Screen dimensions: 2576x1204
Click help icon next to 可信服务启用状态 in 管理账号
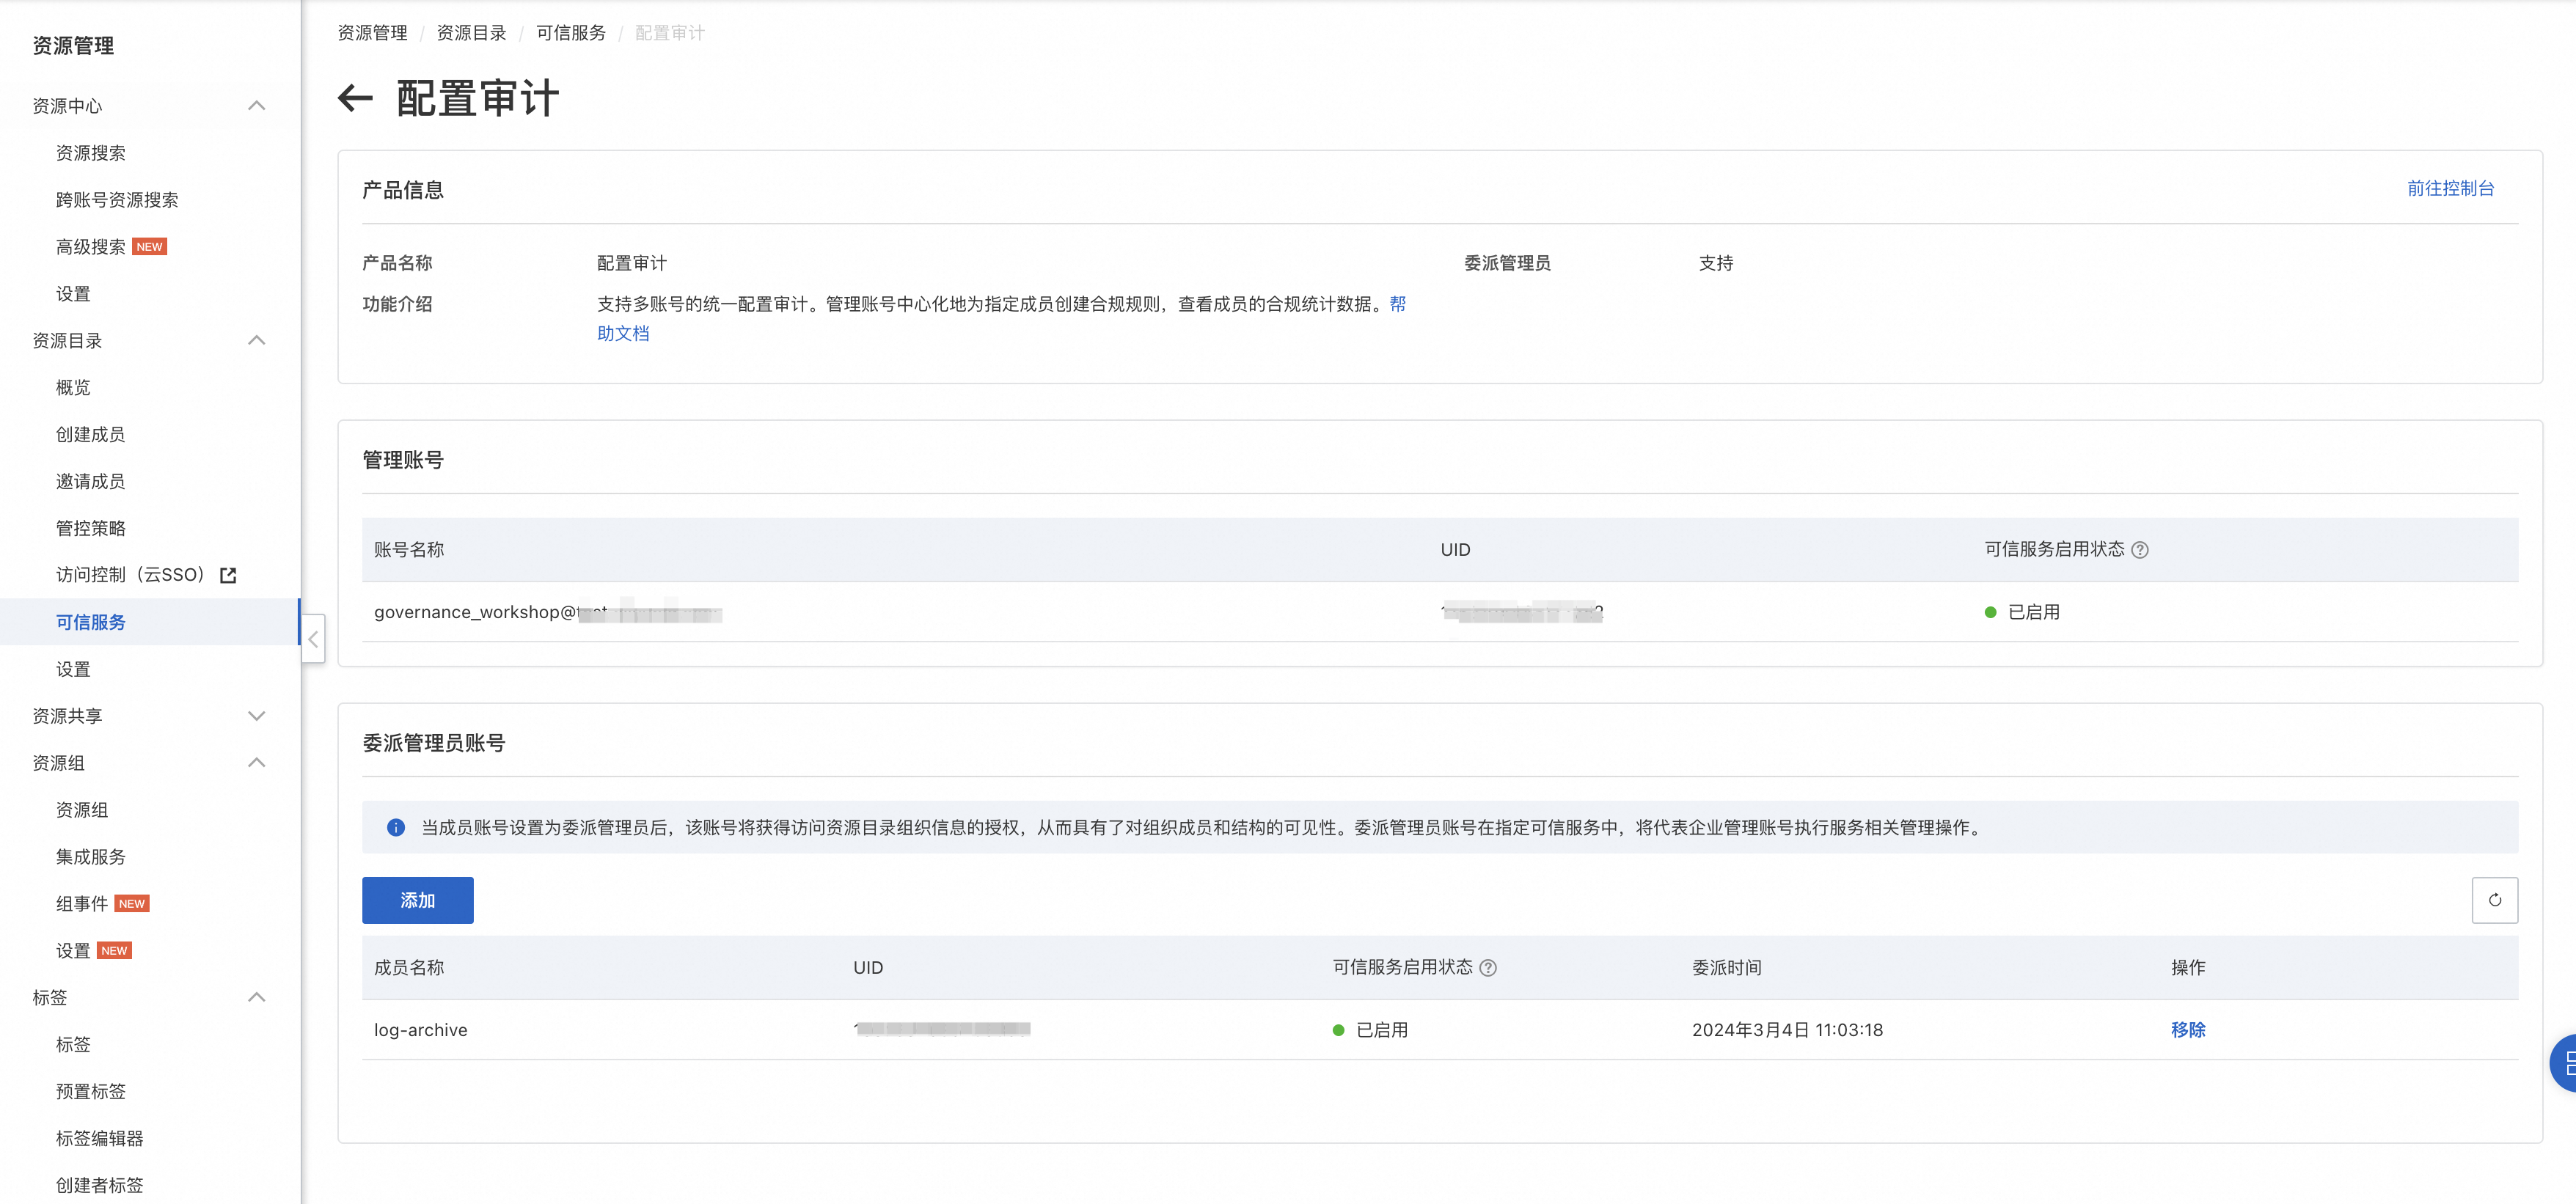[2139, 550]
